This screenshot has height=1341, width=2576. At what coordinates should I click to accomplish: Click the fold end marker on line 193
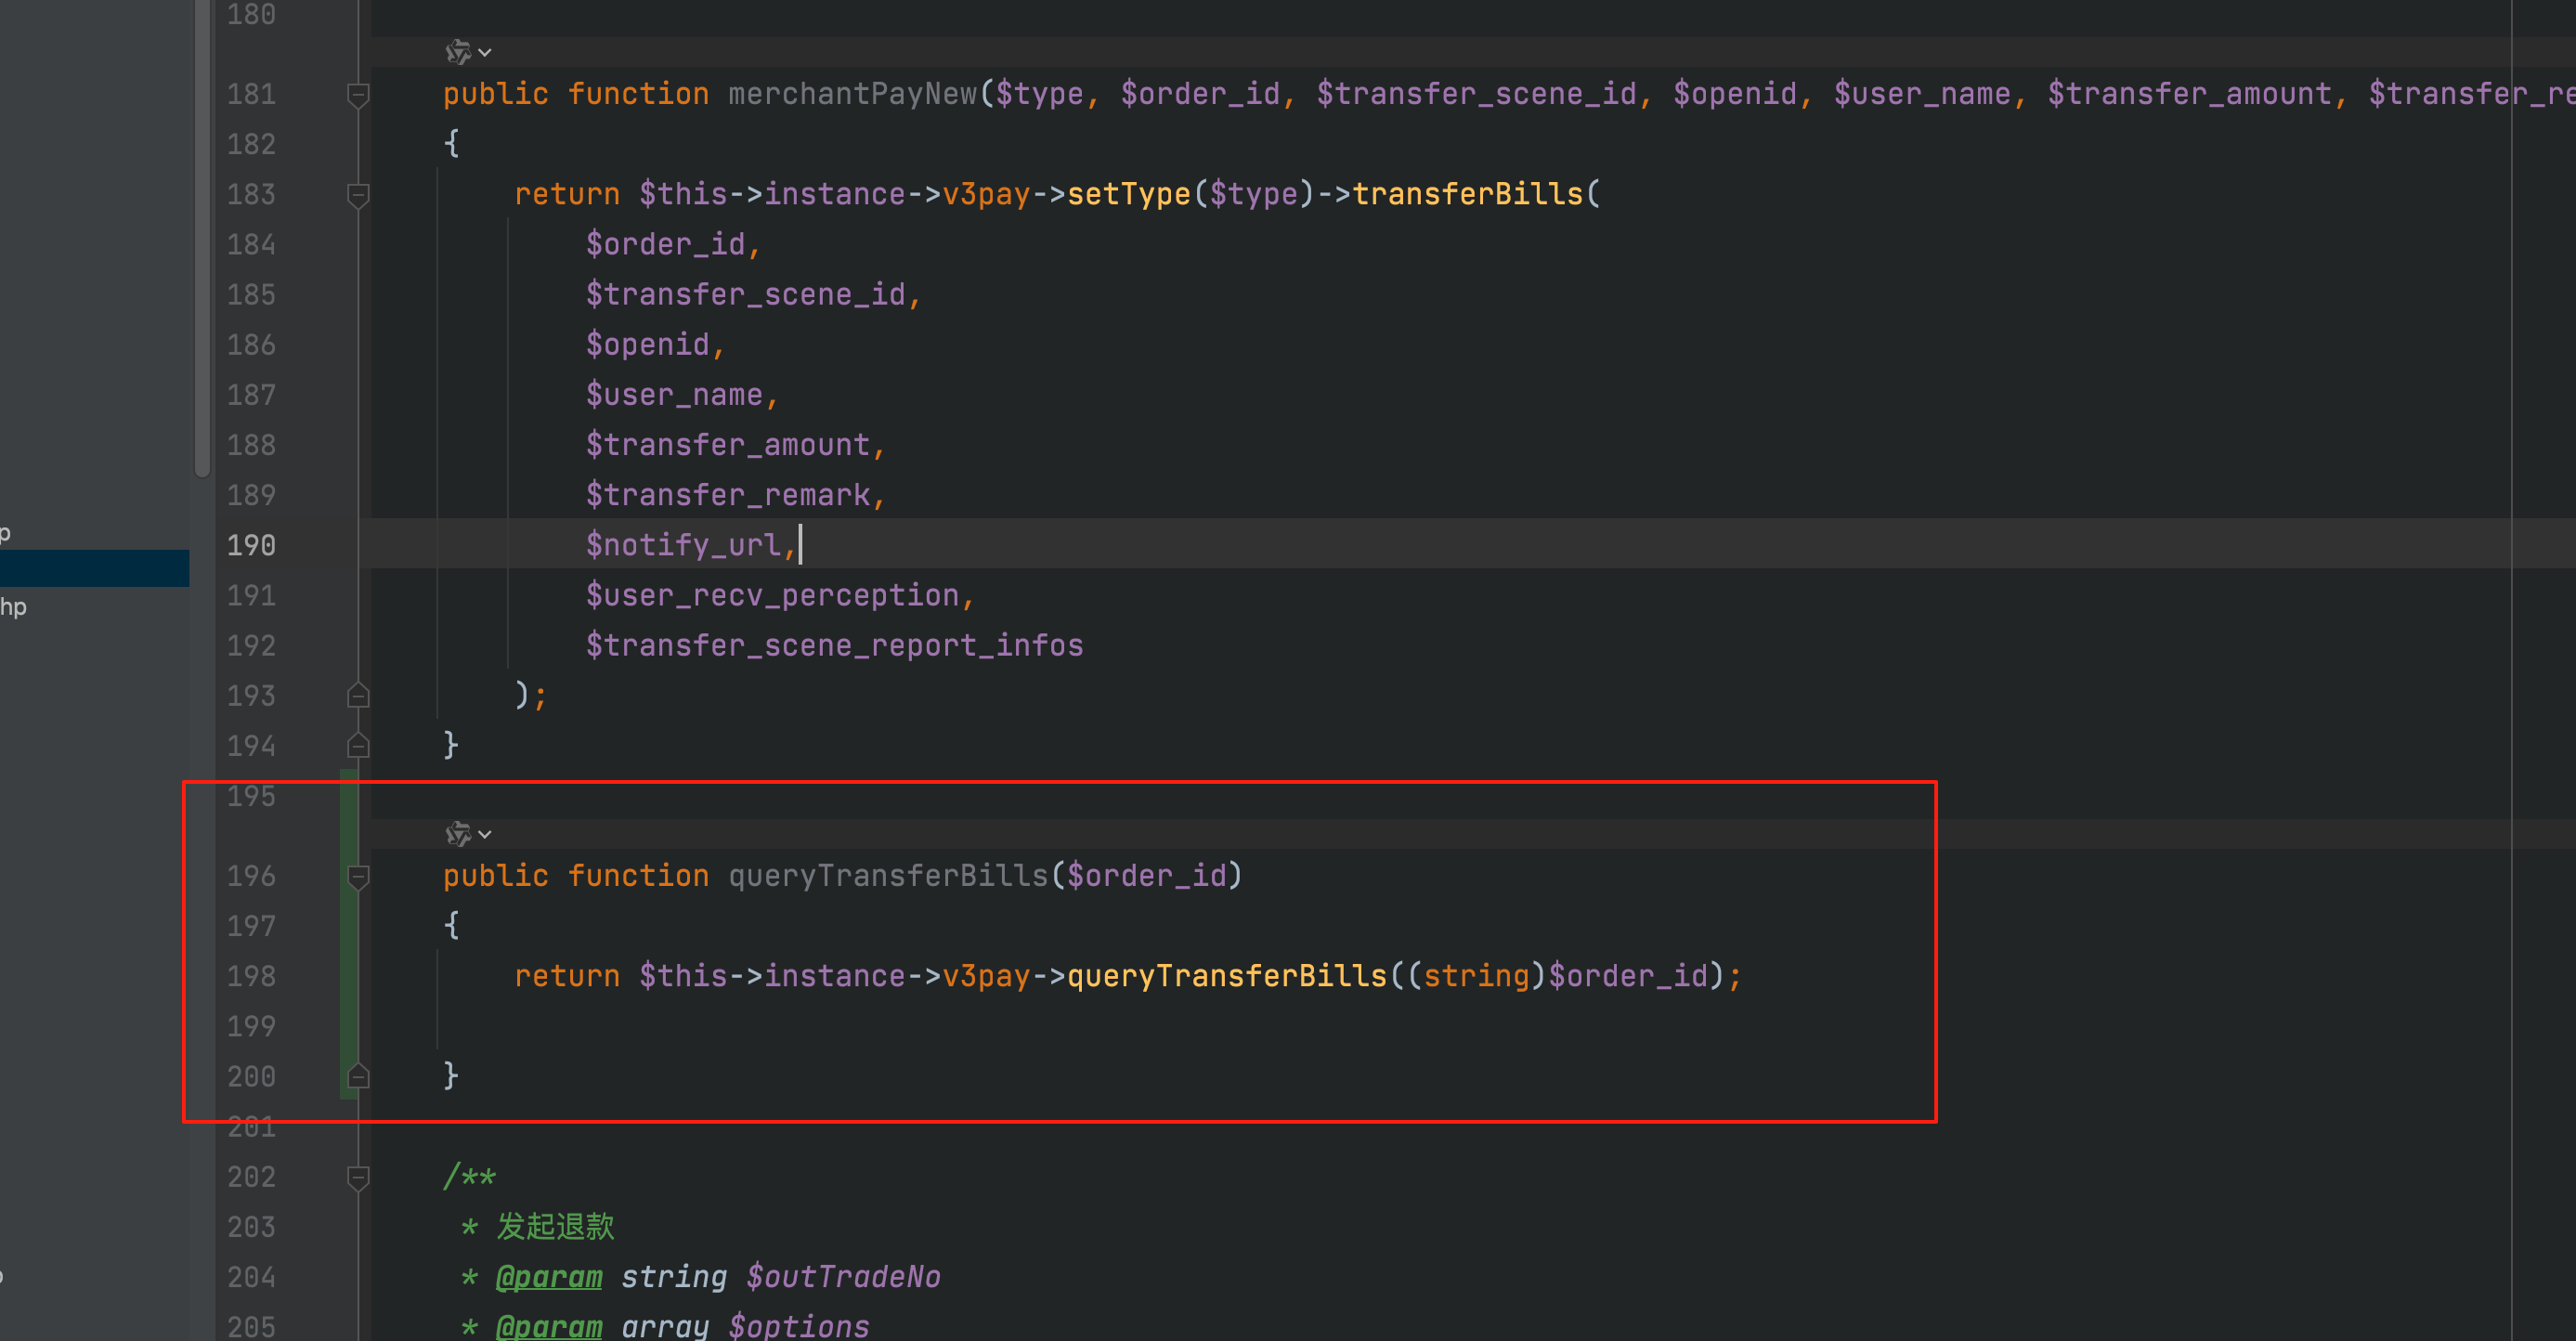pos(358,696)
